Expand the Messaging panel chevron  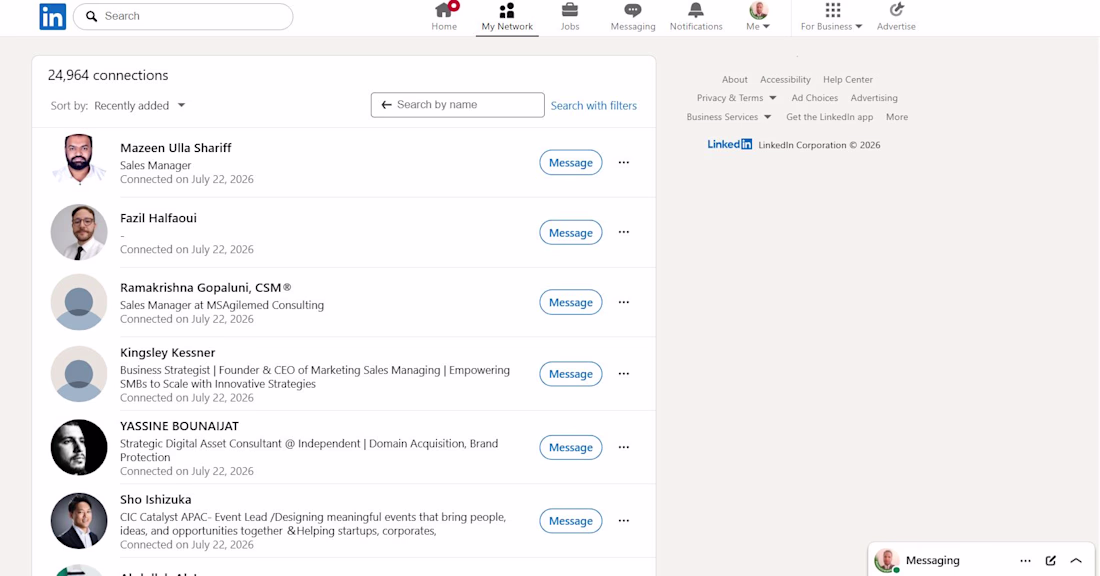click(x=1075, y=560)
